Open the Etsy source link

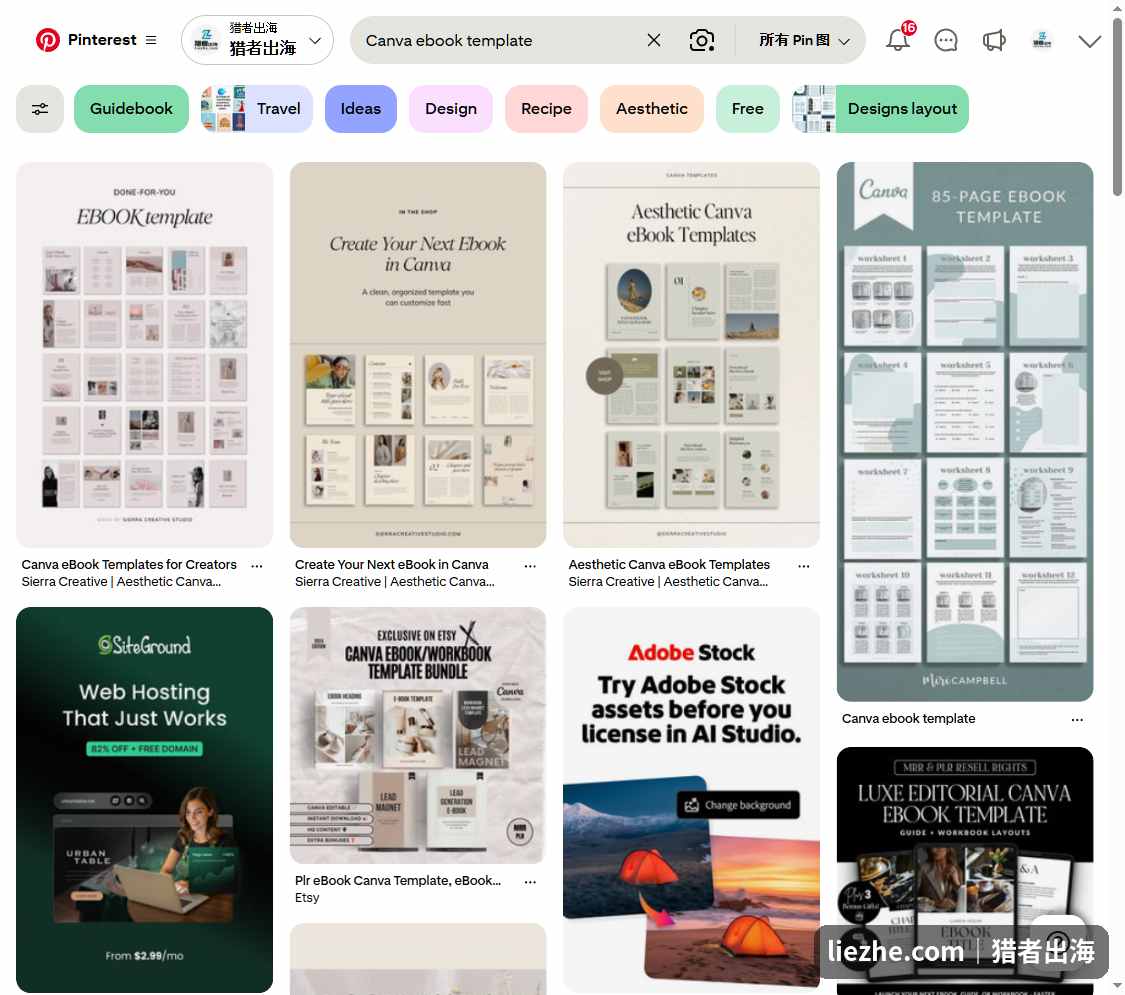click(307, 897)
